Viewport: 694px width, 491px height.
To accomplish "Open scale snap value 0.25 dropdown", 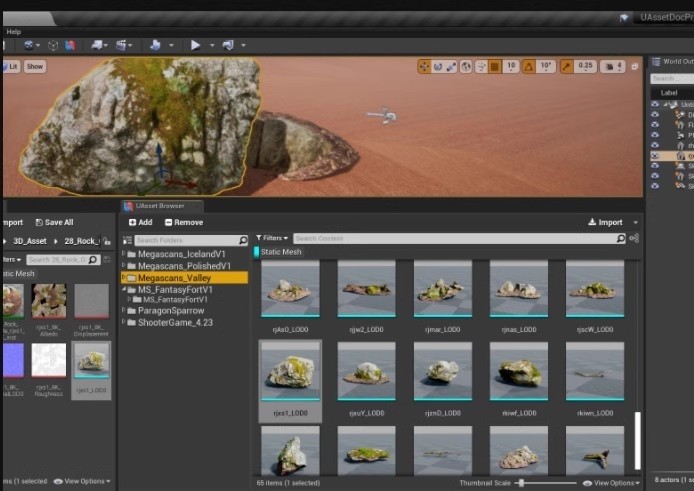I will pos(585,67).
